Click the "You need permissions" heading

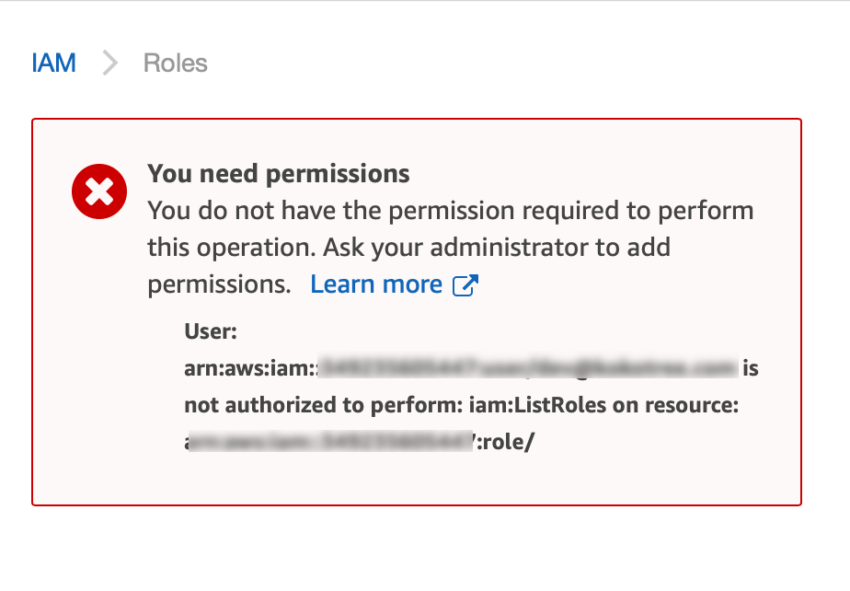coord(278,174)
